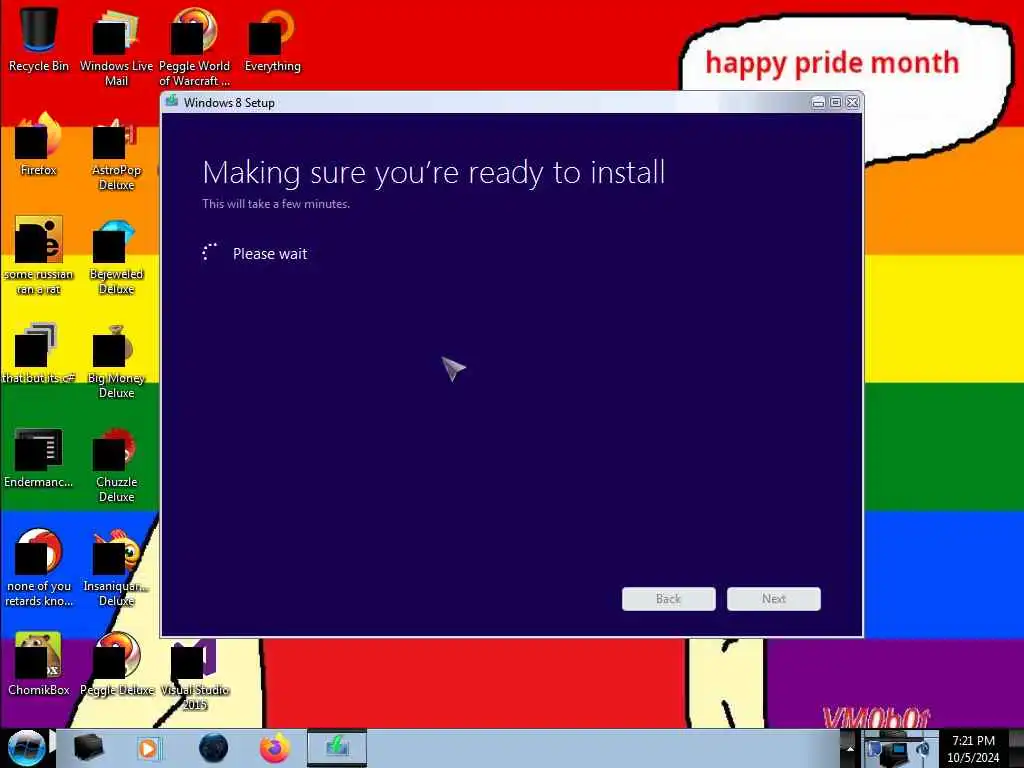This screenshot has width=1024, height=768.
Task: Close the Windows 8 Setup window
Action: point(853,103)
